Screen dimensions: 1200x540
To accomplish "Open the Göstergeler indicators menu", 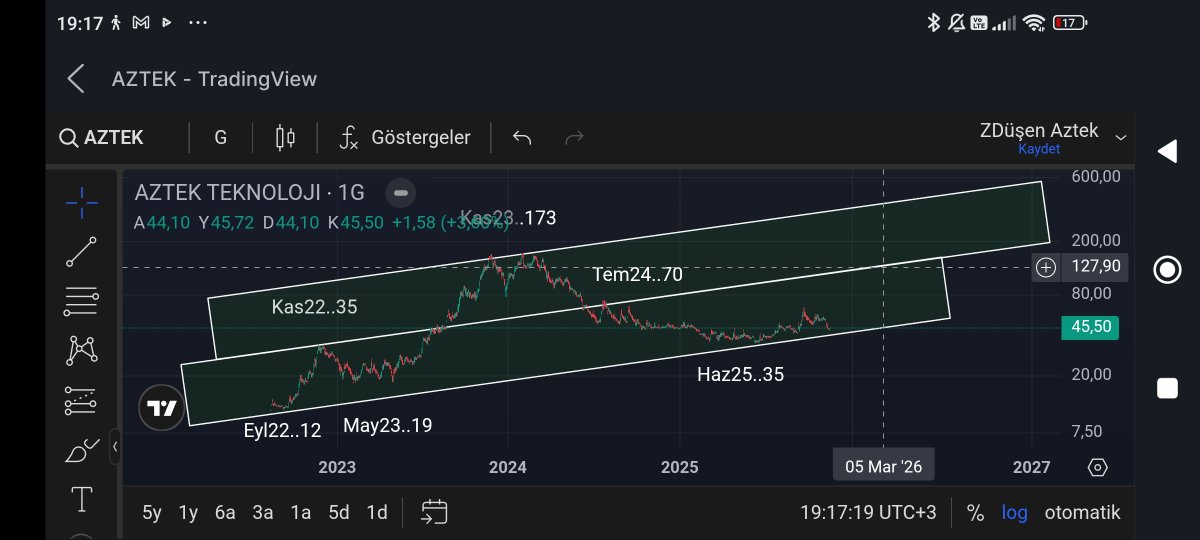I will click(x=404, y=138).
